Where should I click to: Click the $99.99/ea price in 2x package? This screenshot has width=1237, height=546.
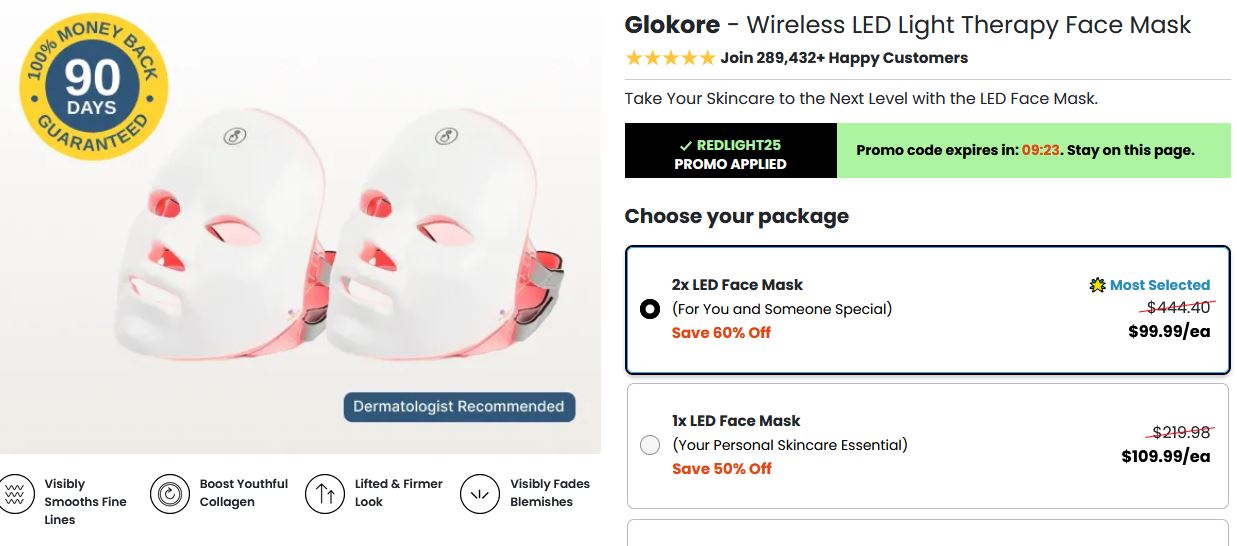pyautogui.click(x=1169, y=331)
